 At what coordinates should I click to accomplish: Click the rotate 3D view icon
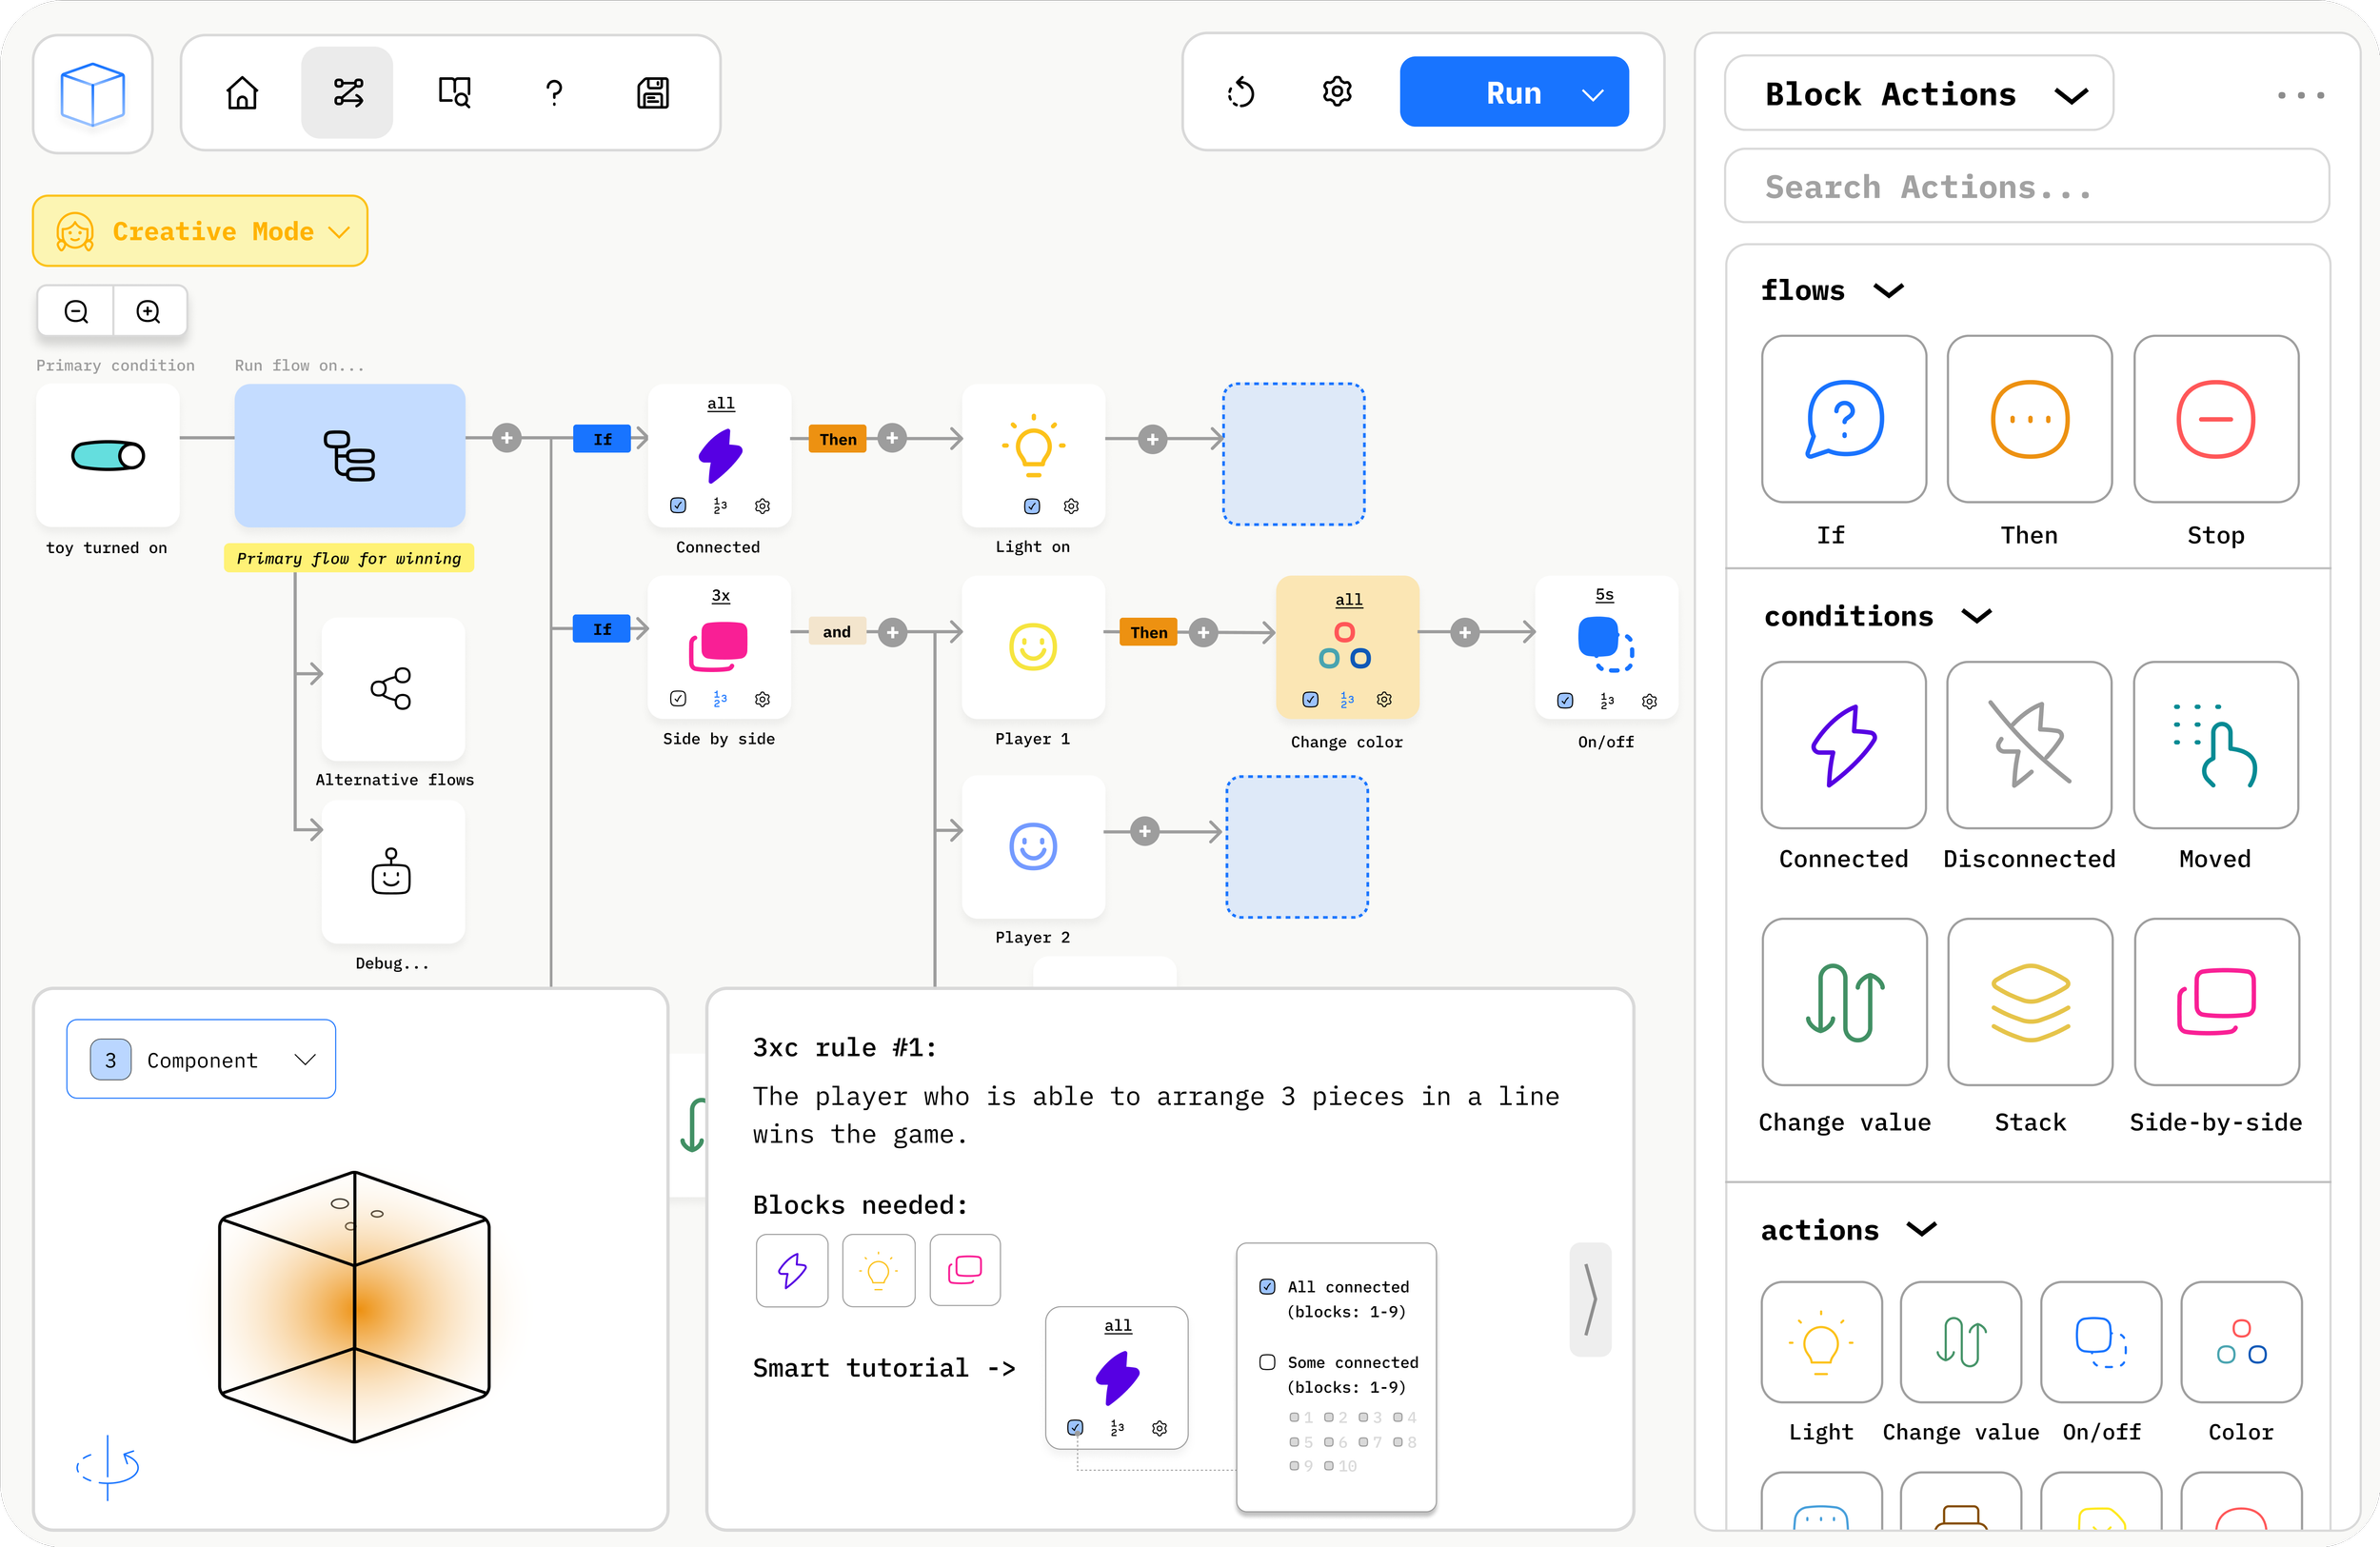pos(108,1466)
